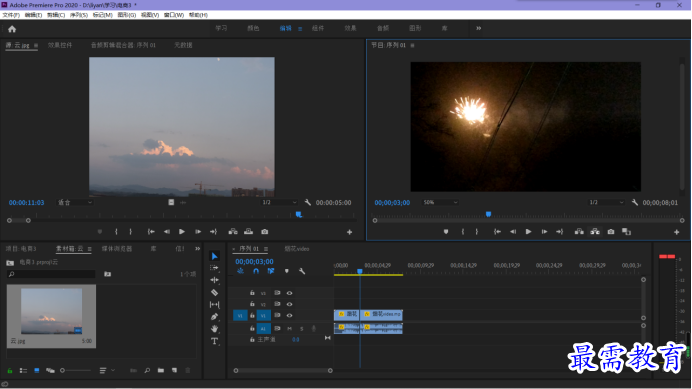Select the Ripple Edit tool
This screenshot has width=692, height=389.
pyautogui.click(x=214, y=280)
